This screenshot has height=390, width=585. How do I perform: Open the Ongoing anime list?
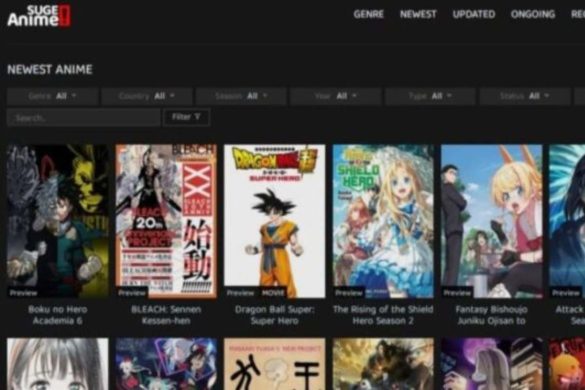[x=533, y=14]
